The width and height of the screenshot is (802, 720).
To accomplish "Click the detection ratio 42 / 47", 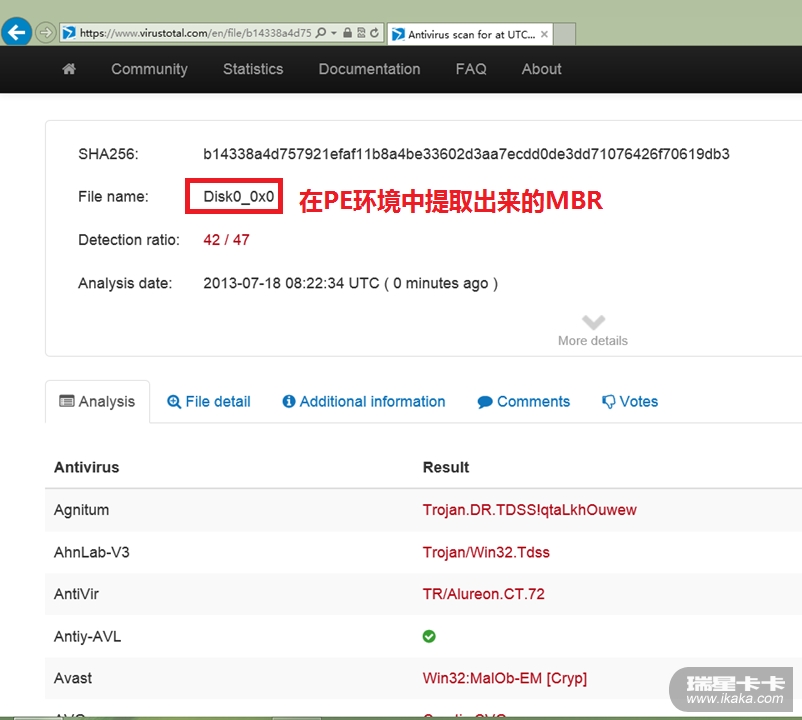I will coord(226,240).
